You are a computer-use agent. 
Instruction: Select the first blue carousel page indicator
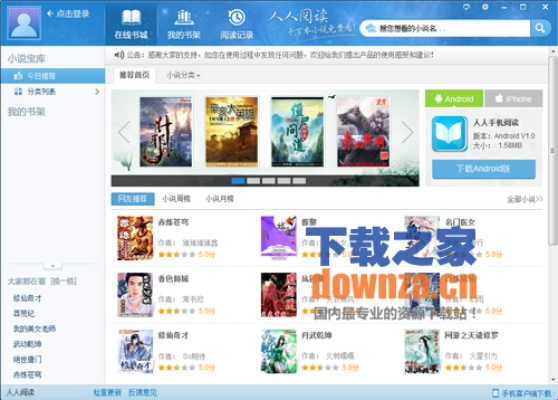[x=238, y=181]
